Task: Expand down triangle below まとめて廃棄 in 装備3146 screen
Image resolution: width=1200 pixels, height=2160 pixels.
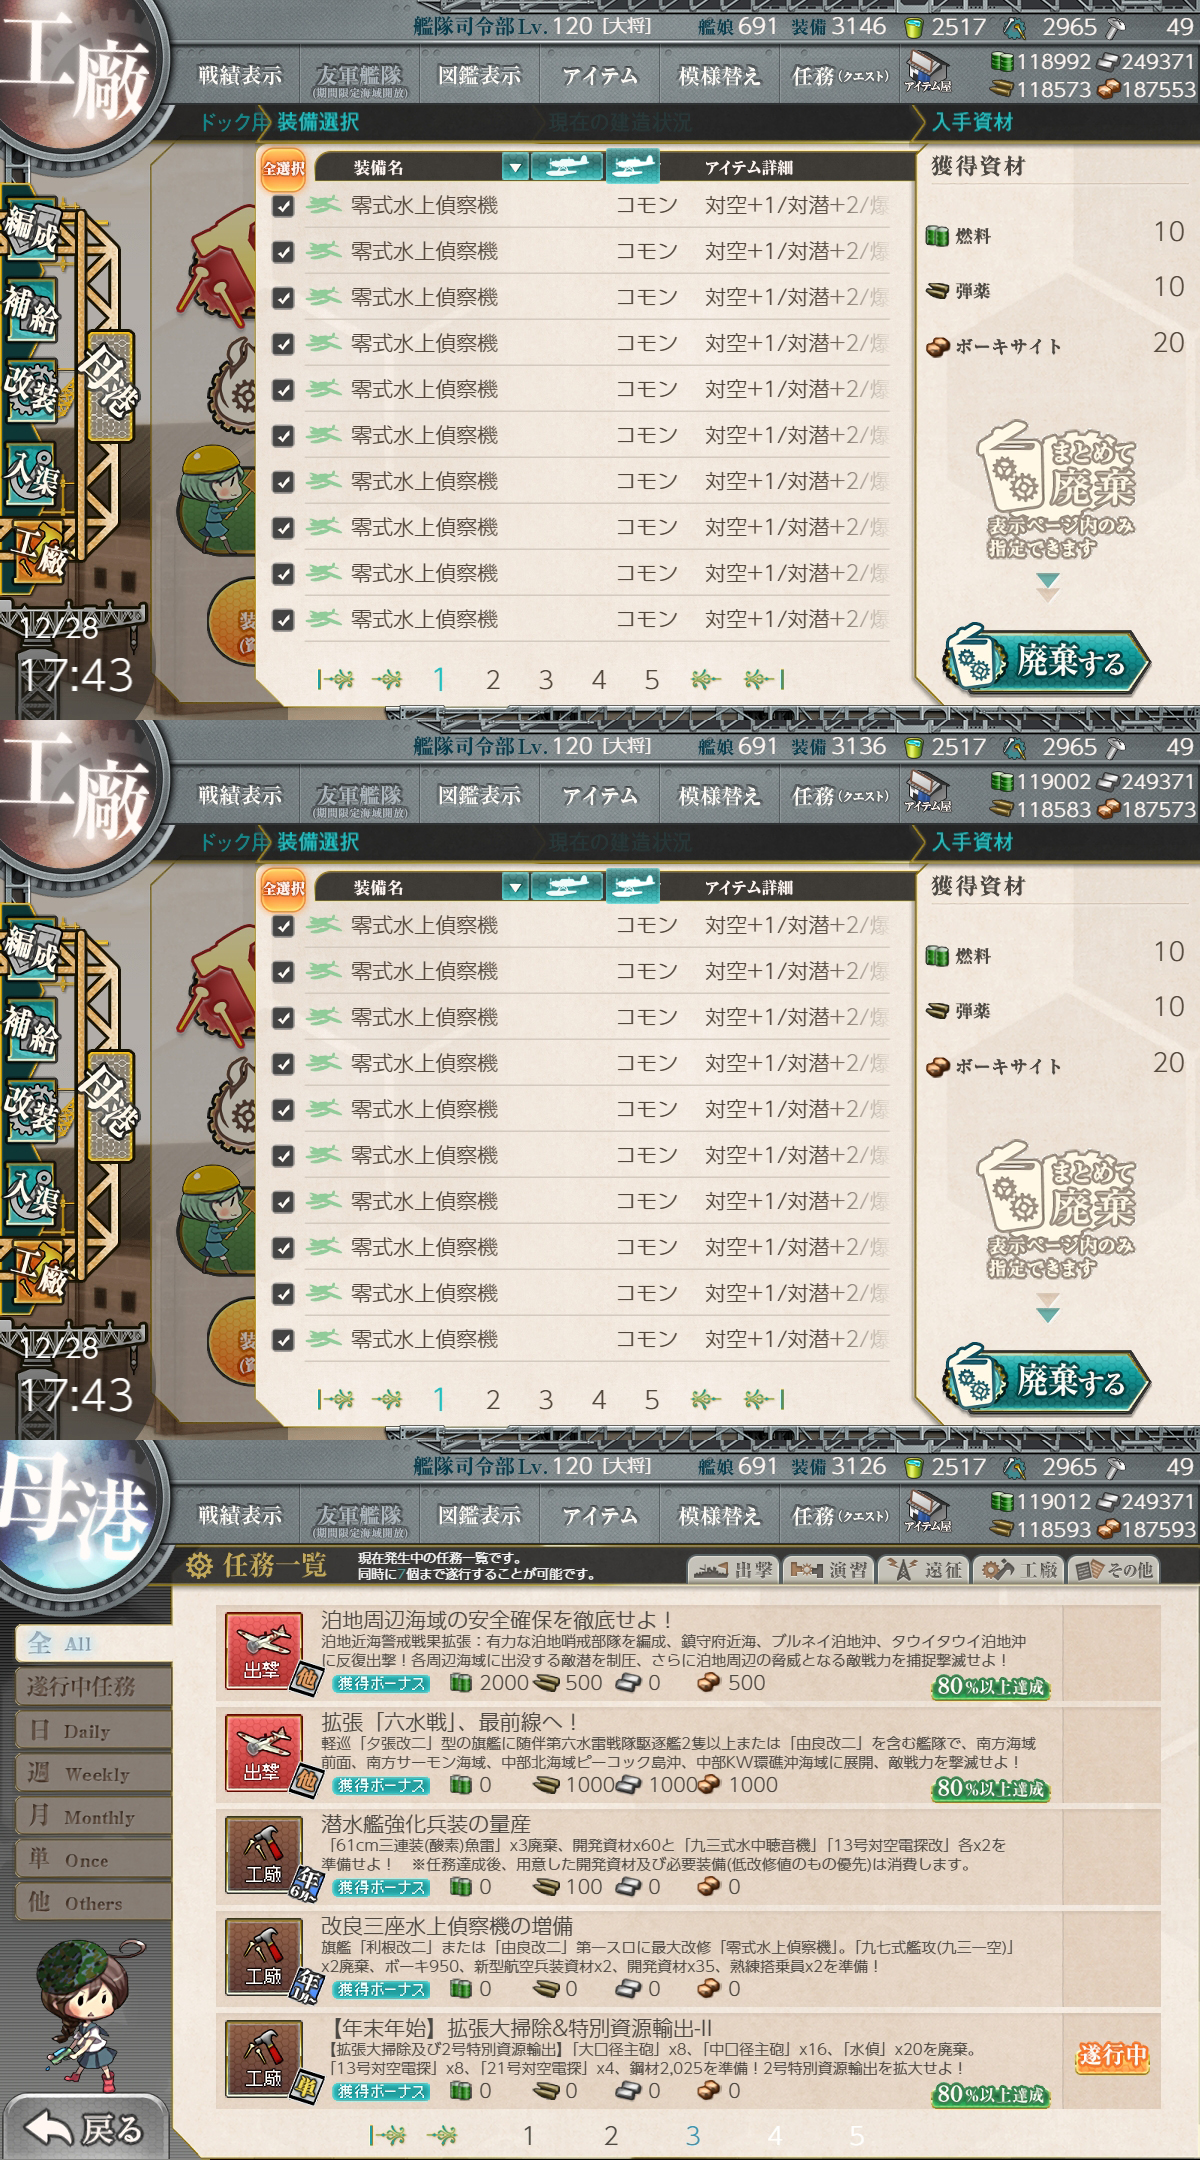Action: pyautogui.click(x=1047, y=586)
